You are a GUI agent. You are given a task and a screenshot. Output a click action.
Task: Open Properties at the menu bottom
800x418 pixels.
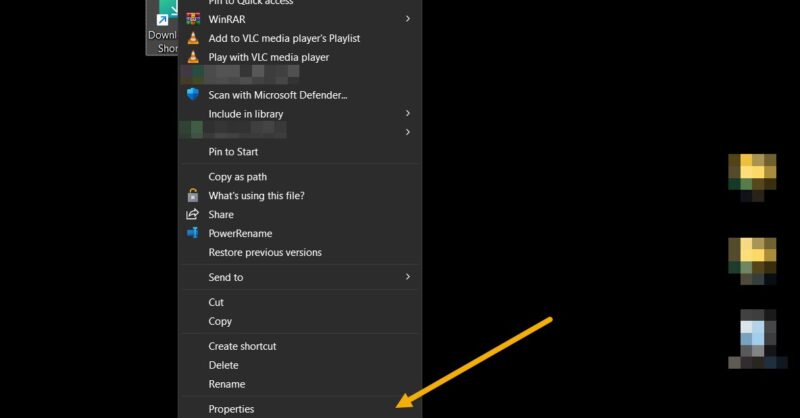click(x=300, y=409)
